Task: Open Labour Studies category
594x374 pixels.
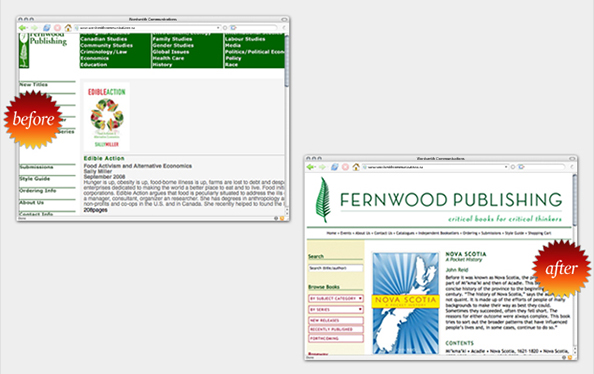Action: pos(245,39)
